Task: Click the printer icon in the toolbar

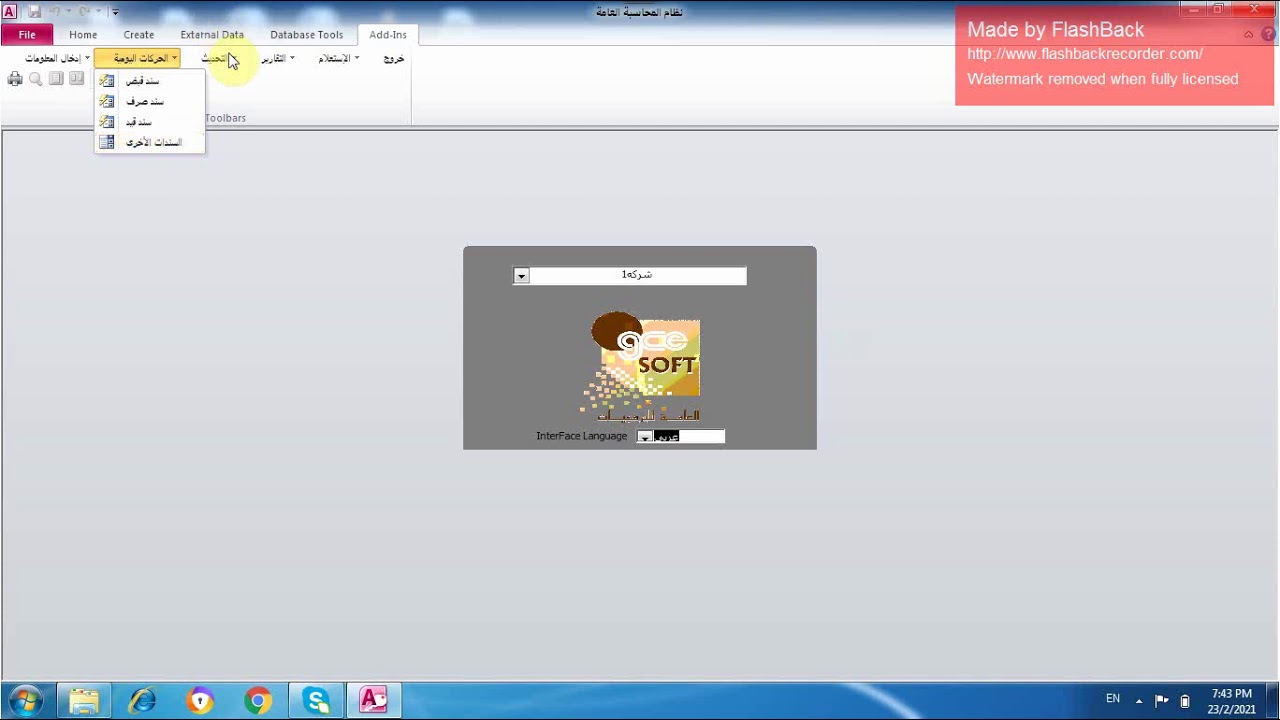Action: [15, 79]
